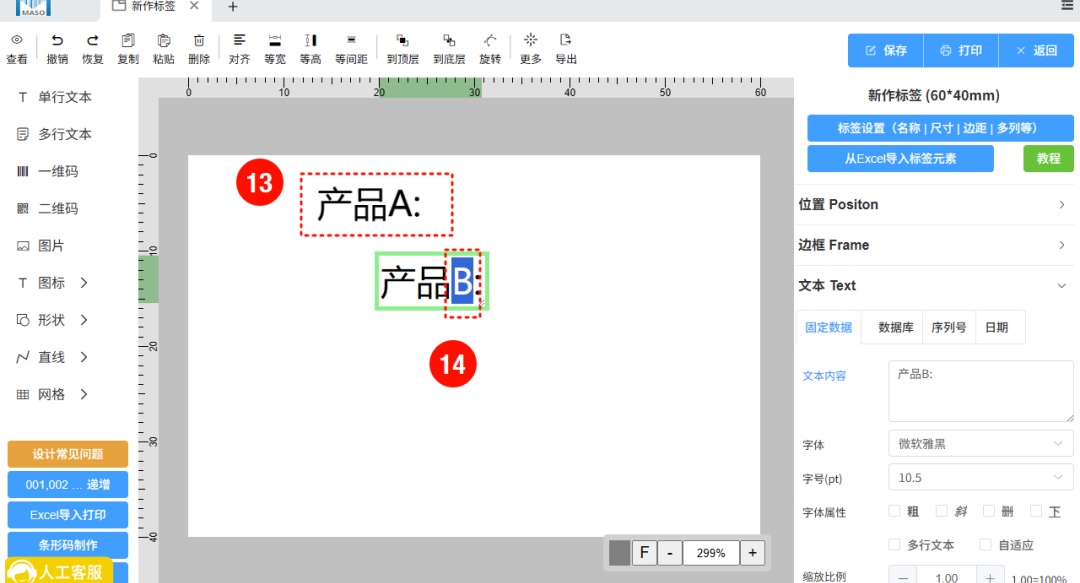Toggle 删 strikethrough checkbox

coord(989,511)
